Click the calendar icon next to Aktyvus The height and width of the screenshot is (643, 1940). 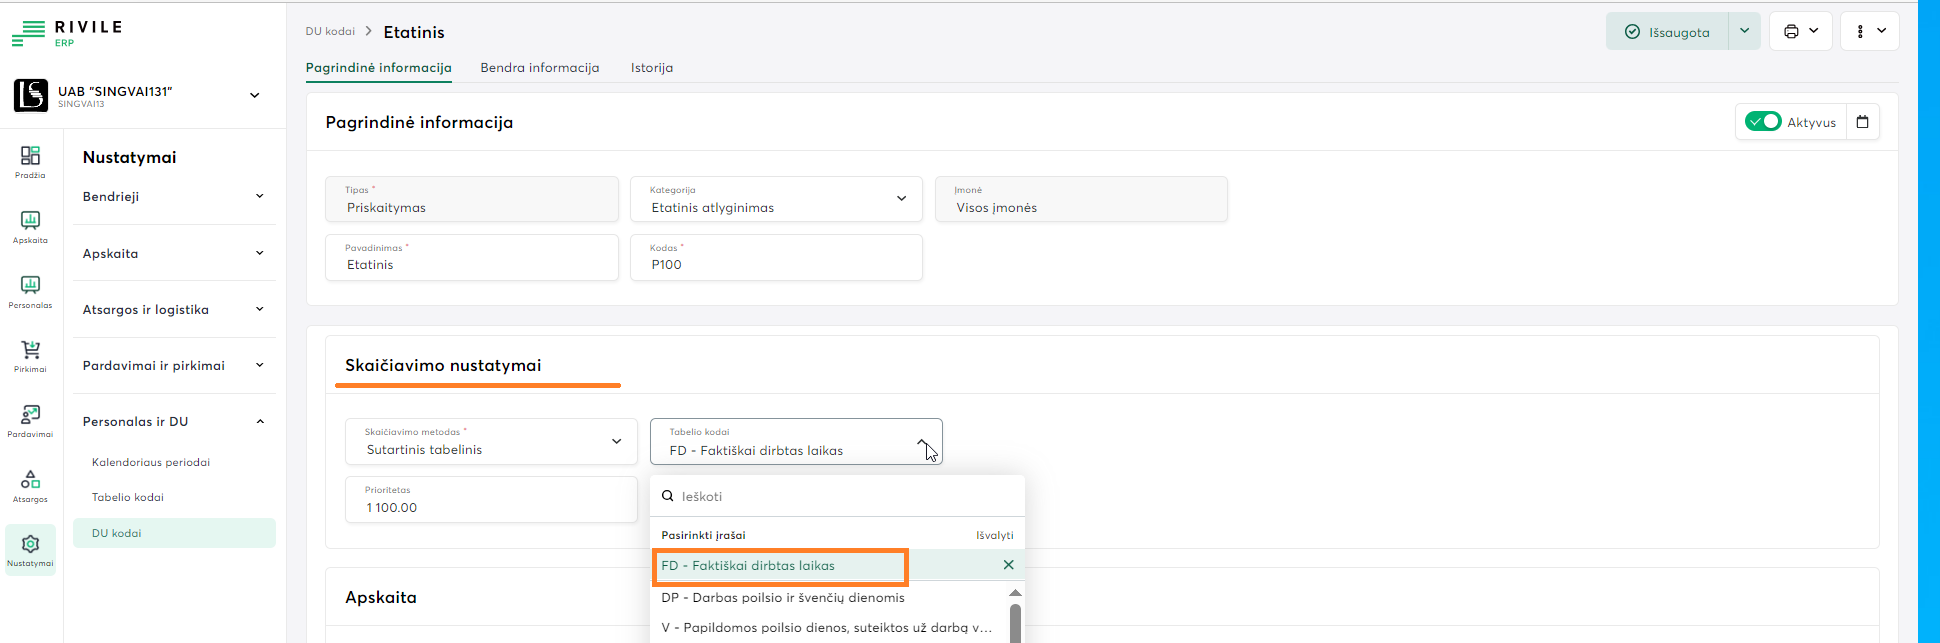(1862, 122)
